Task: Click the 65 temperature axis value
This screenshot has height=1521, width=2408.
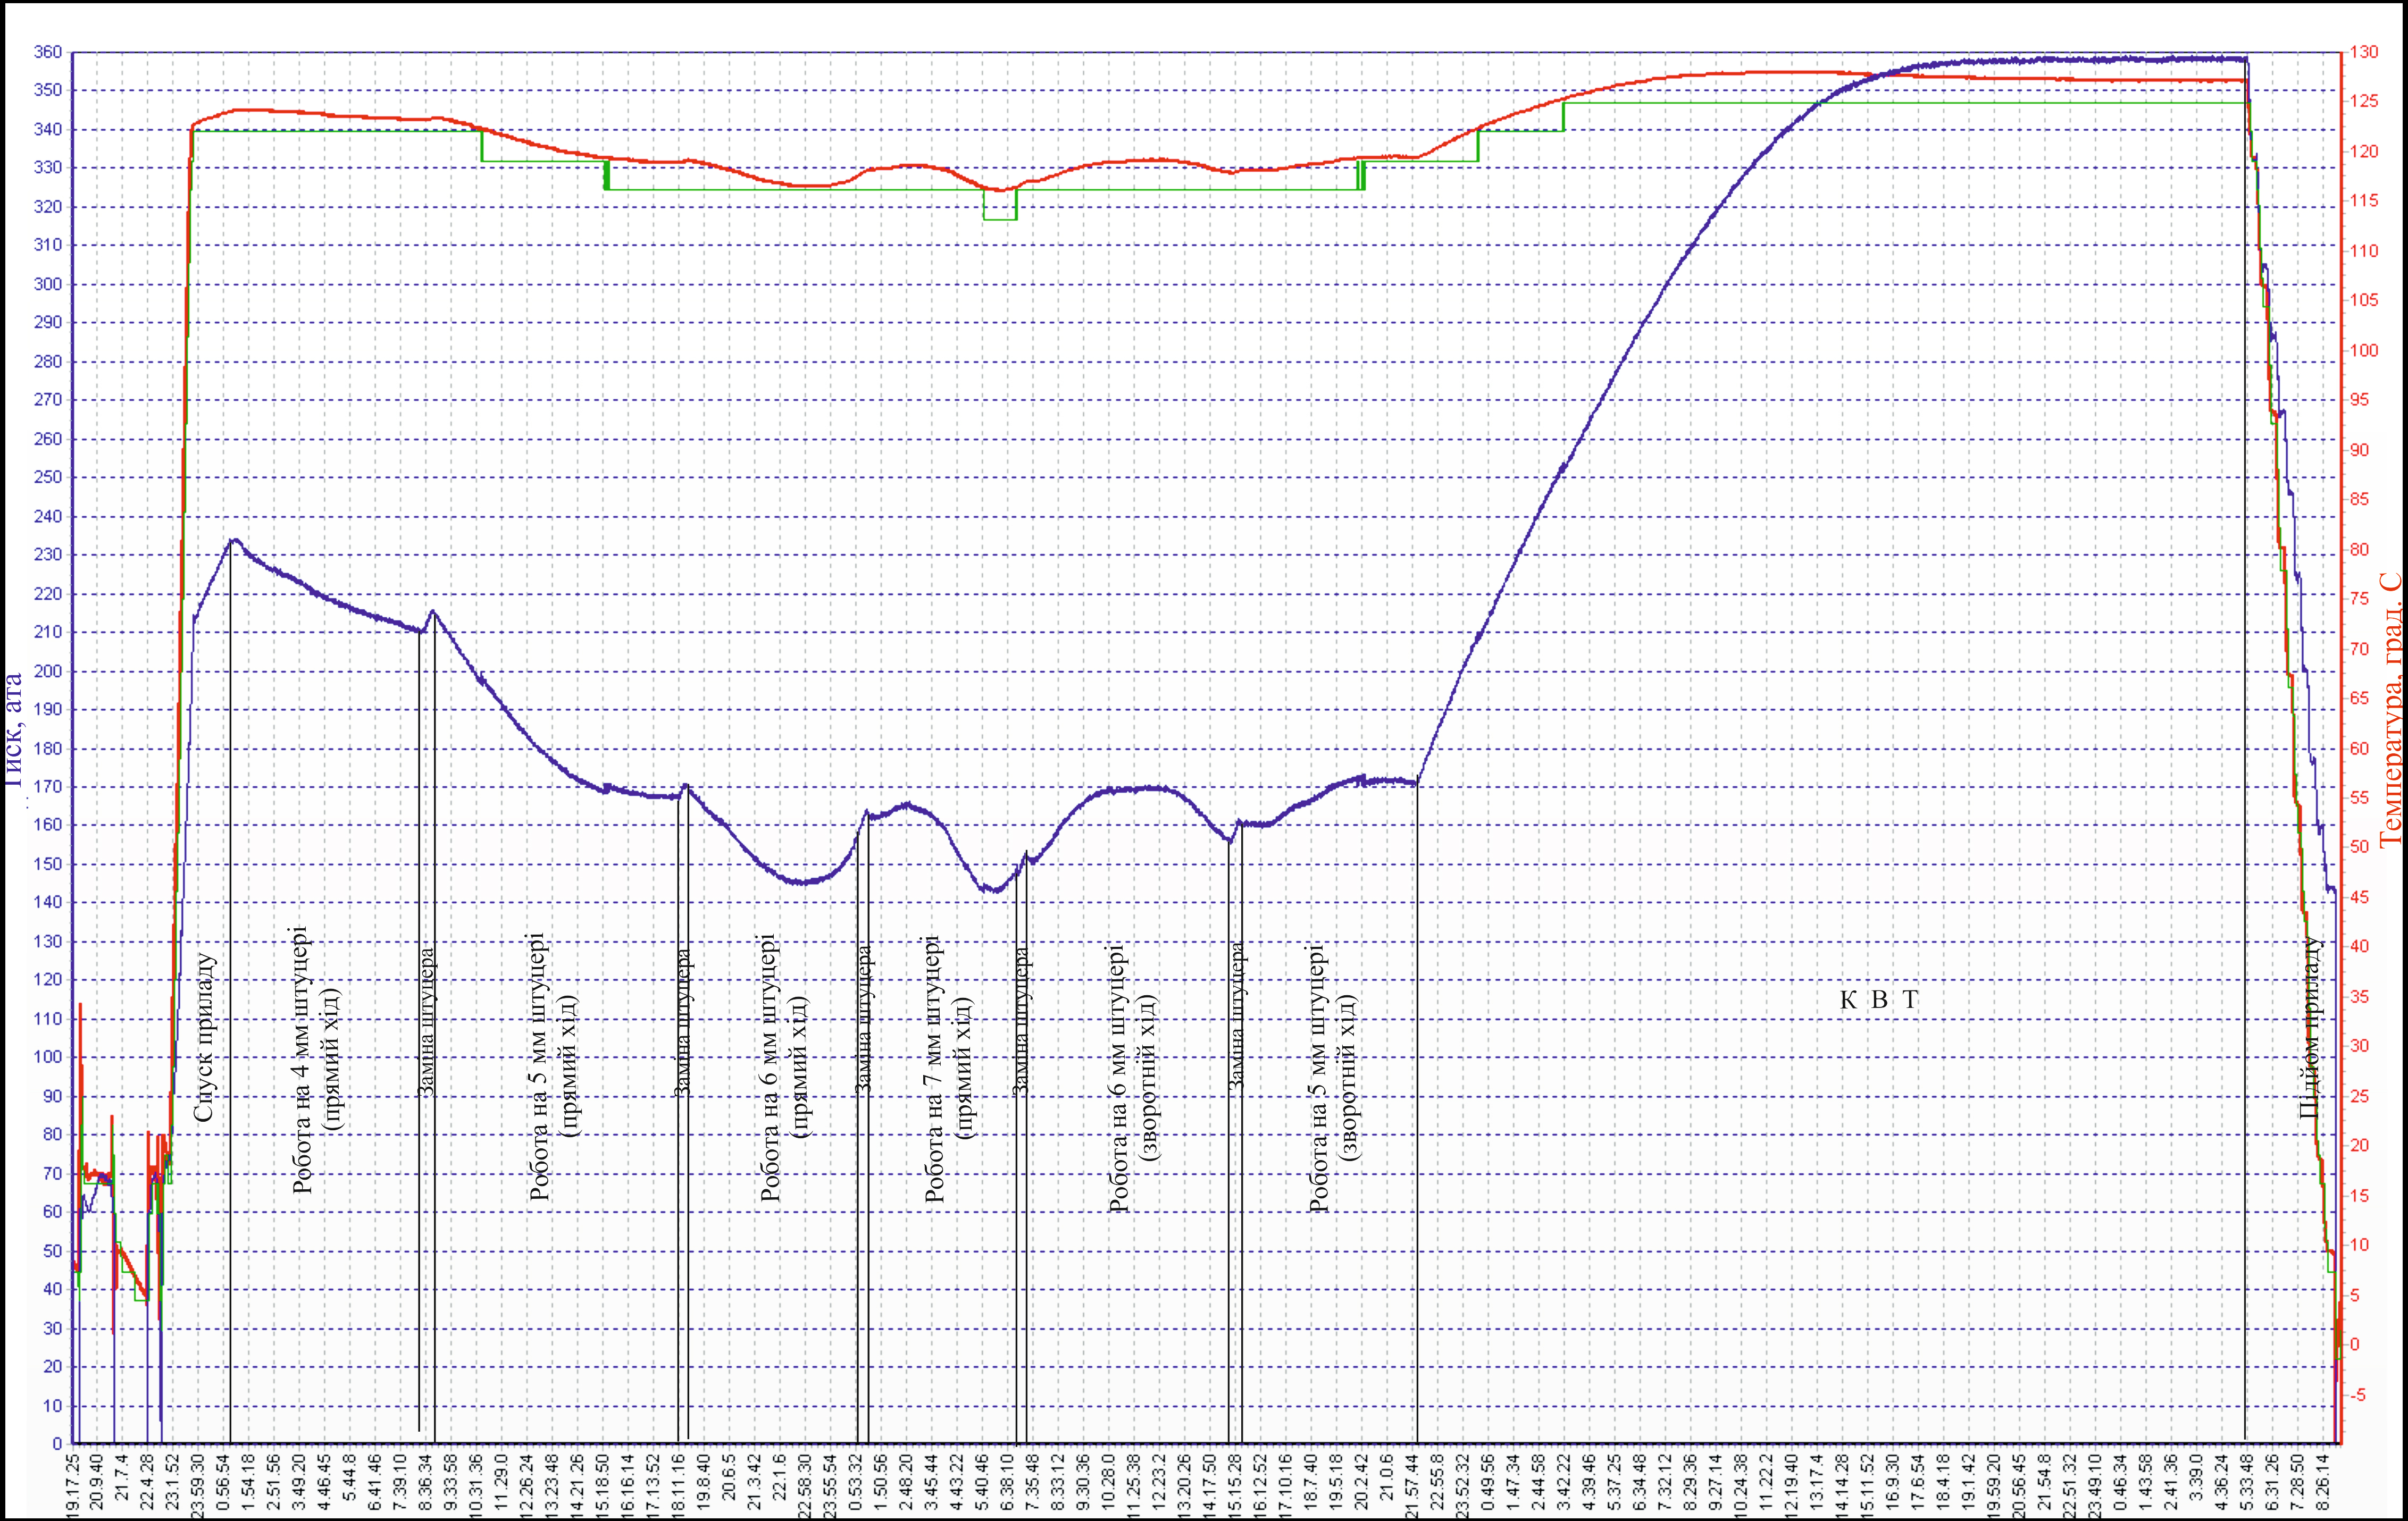Action: [2359, 698]
